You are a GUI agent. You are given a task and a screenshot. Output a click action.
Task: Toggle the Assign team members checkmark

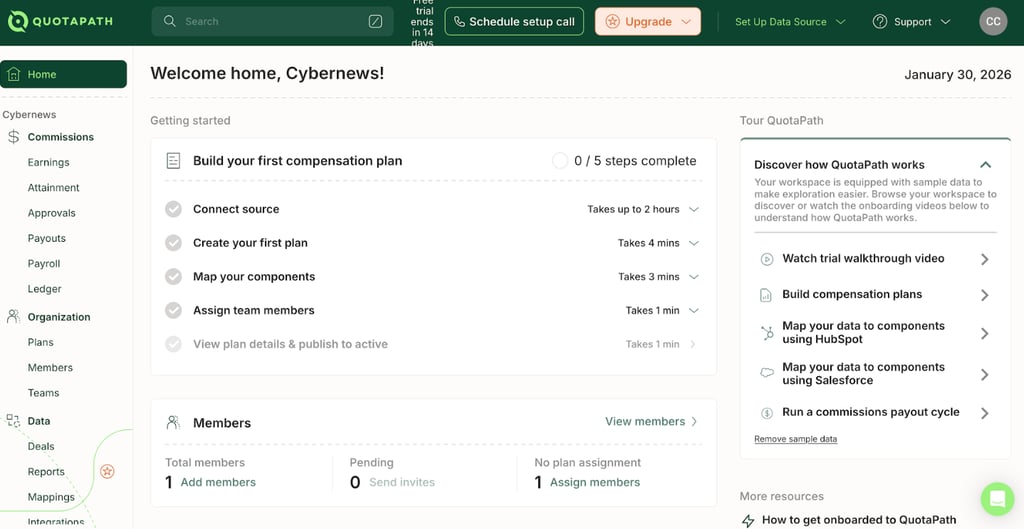pyautogui.click(x=173, y=310)
